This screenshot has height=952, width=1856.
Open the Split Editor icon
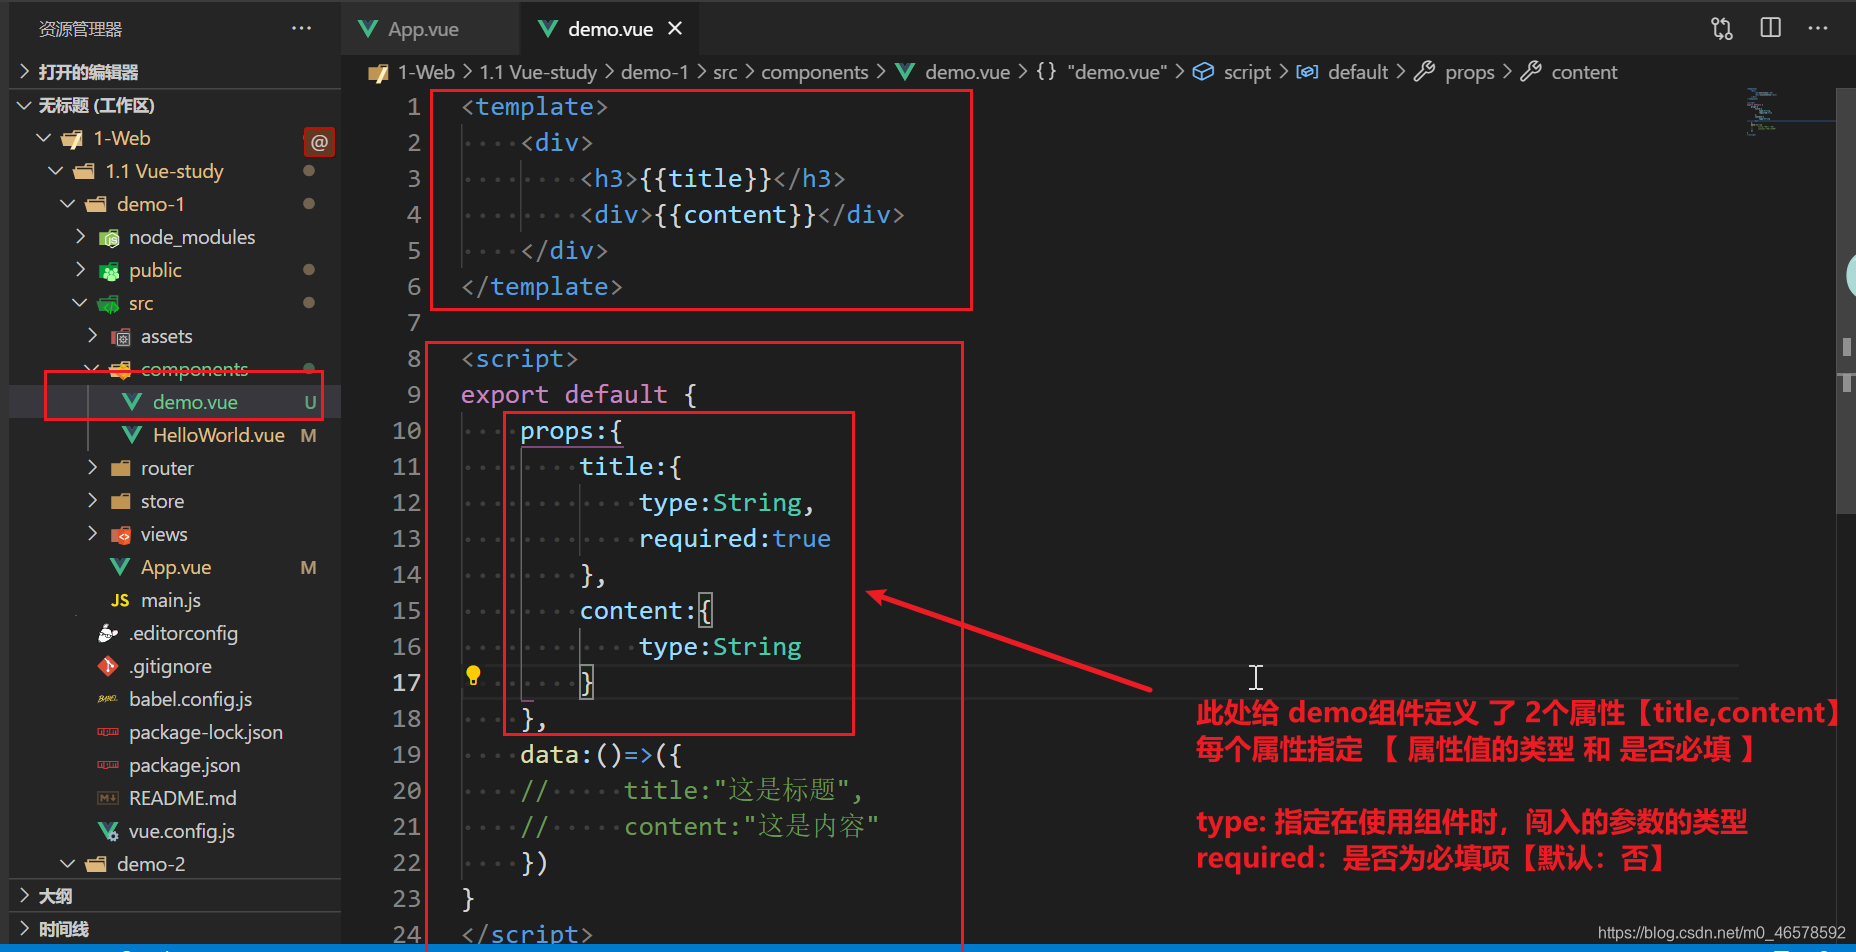pyautogui.click(x=1770, y=28)
